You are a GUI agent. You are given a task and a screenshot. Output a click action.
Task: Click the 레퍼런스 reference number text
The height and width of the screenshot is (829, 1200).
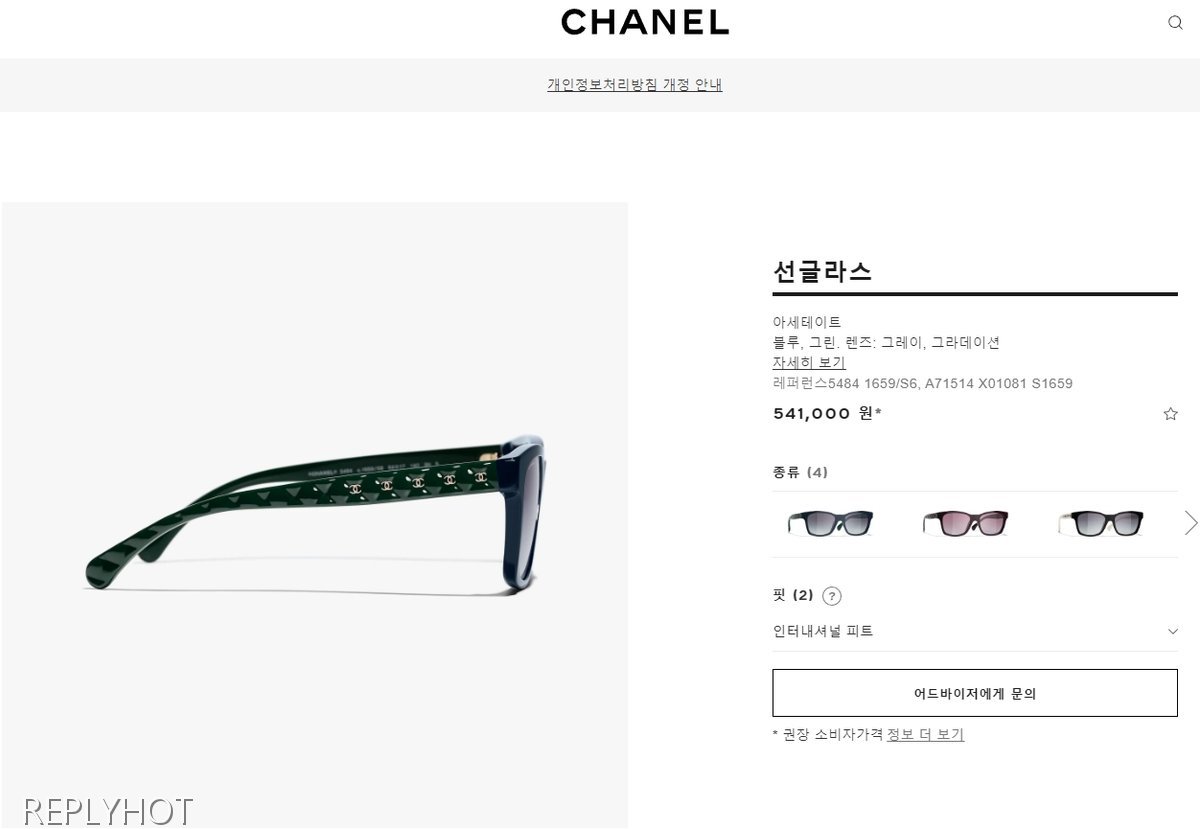[x=922, y=383]
